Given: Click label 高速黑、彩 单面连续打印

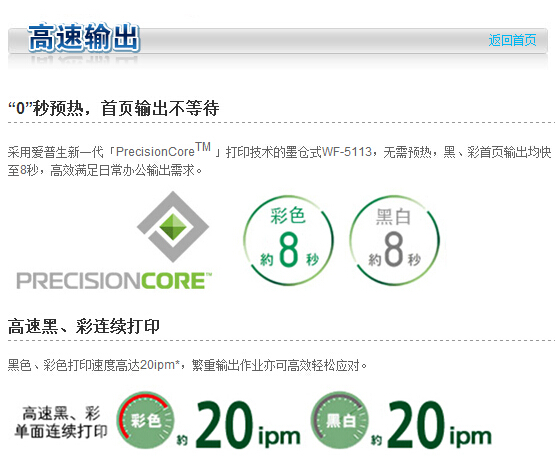Looking at the screenshot, I should click(x=61, y=422).
